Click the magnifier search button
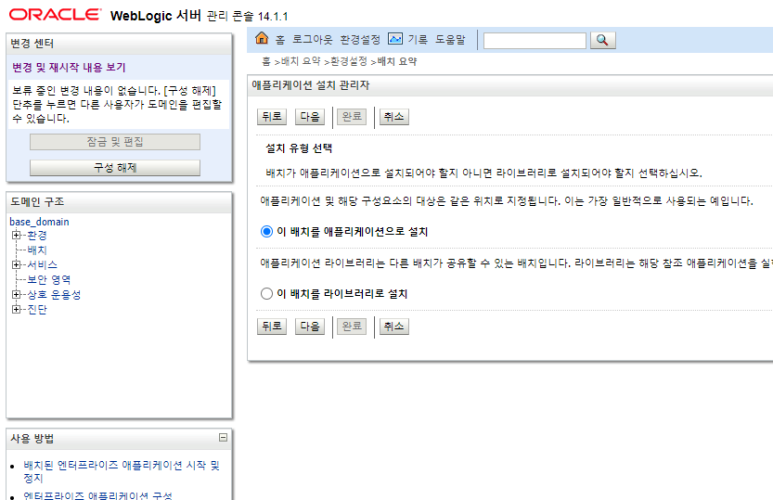This screenshot has height=500, width=773. [x=602, y=40]
